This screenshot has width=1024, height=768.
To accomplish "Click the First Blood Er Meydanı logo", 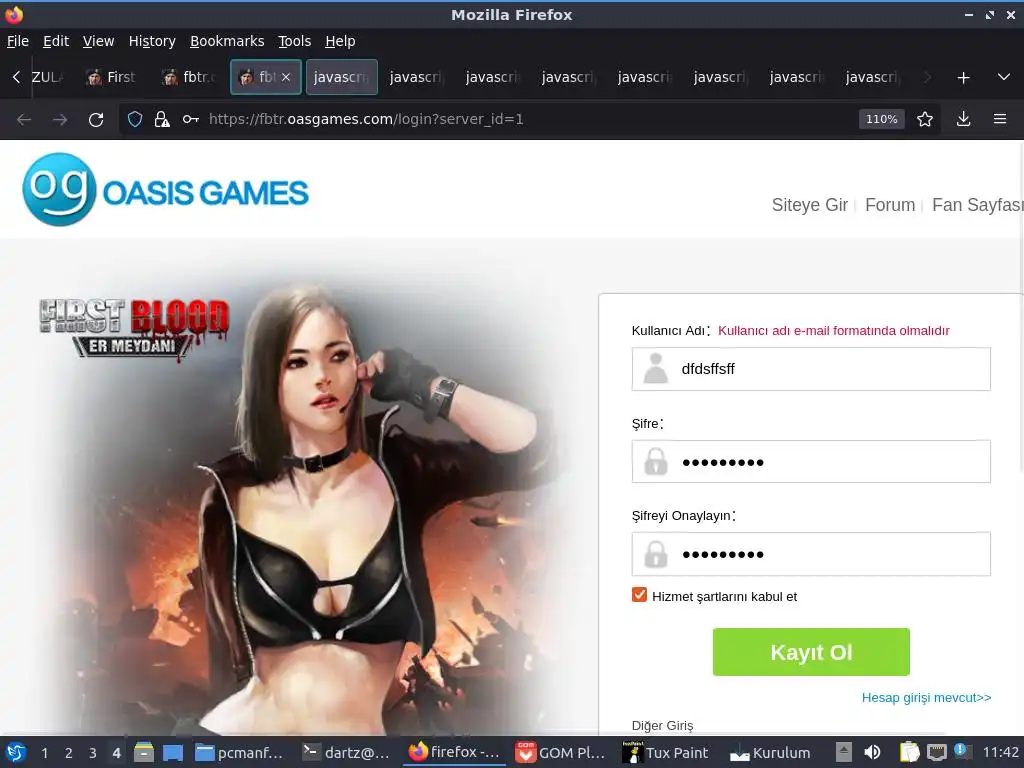I will click(135, 328).
